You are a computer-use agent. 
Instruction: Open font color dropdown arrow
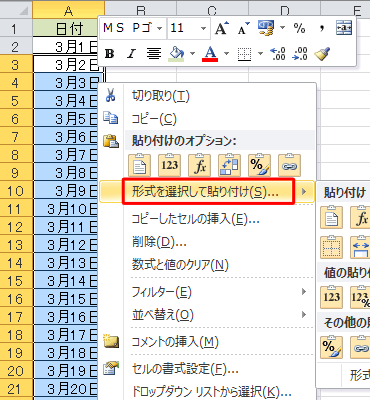226,54
